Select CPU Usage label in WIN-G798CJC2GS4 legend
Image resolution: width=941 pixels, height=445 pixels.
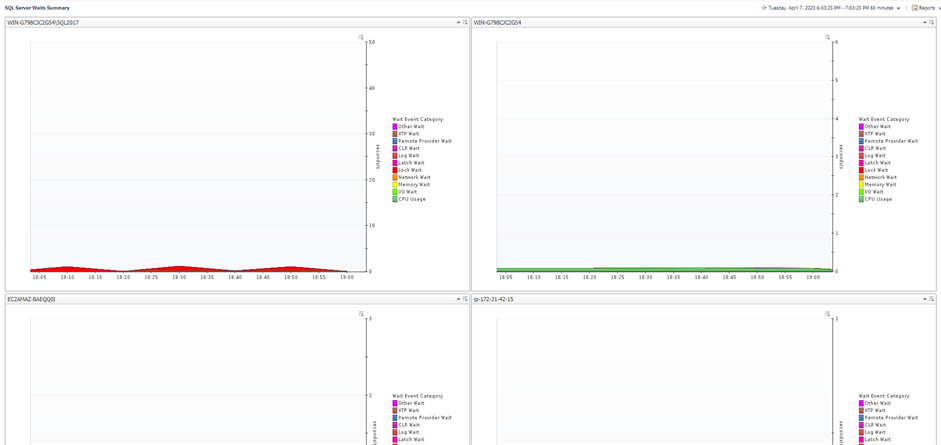pos(878,199)
